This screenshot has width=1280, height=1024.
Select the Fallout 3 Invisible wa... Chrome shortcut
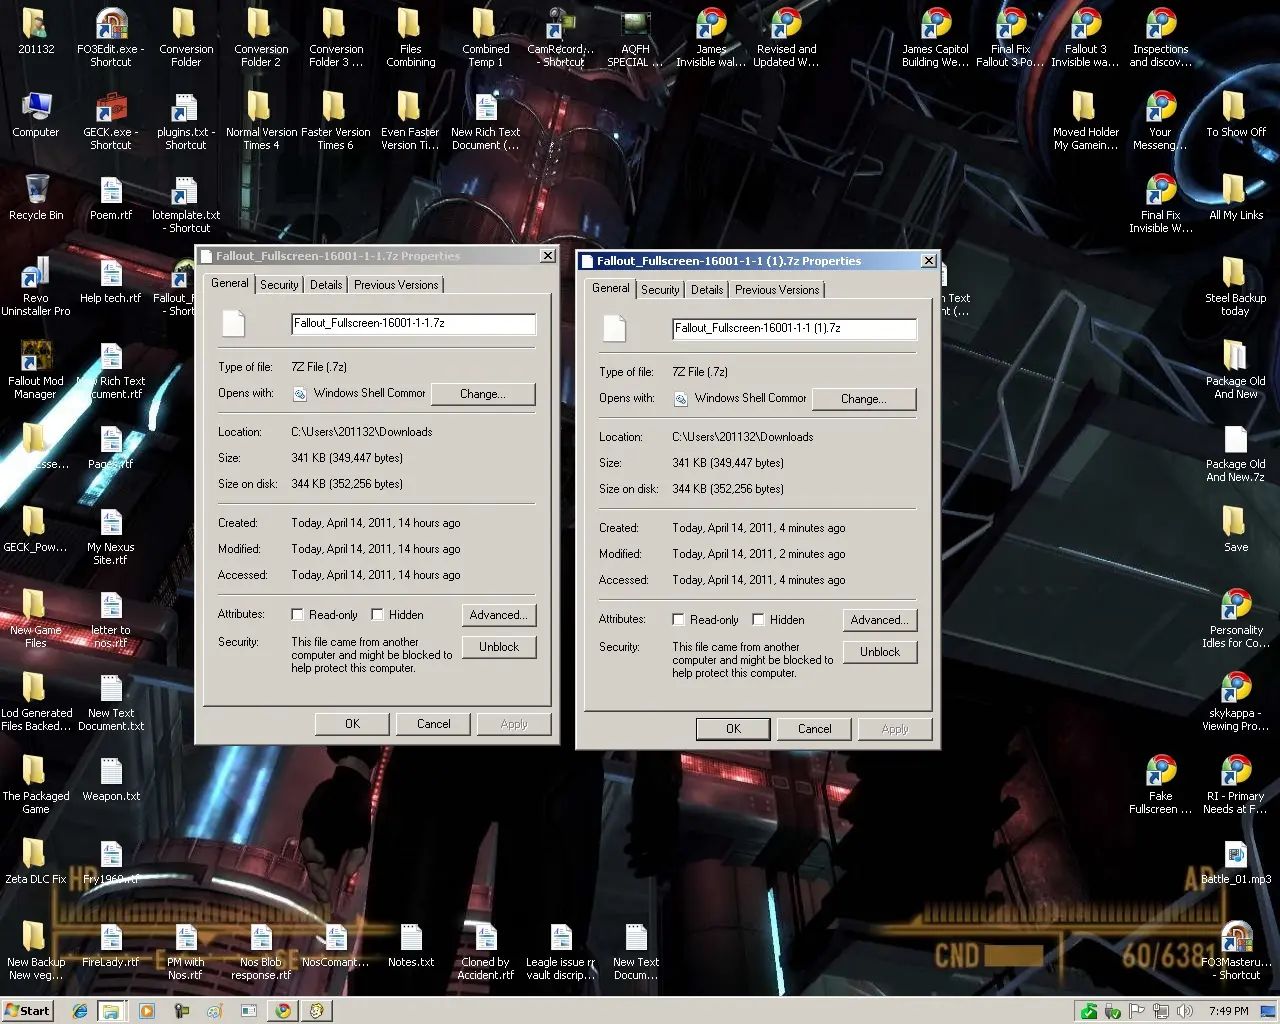coord(1086,24)
